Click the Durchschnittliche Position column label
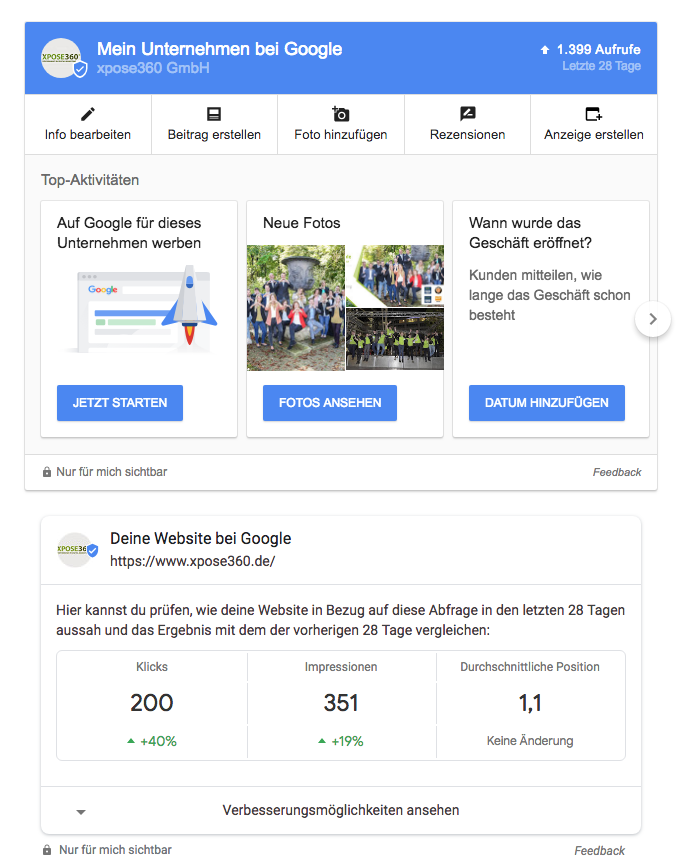The width and height of the screenshot is (687, 862). (530, 667)
